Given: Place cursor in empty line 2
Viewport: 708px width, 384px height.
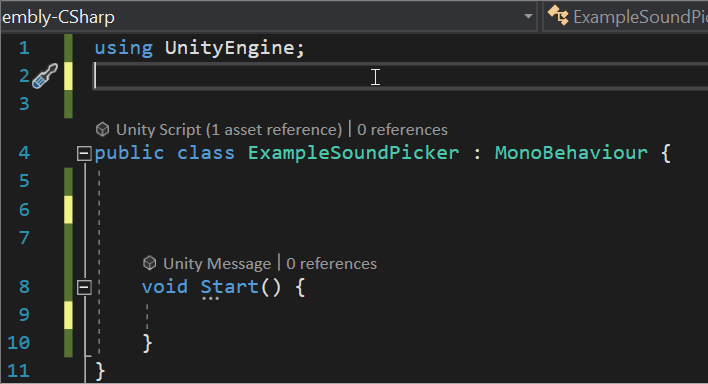Looking at the screenshot, I should [x=401, y=76].
